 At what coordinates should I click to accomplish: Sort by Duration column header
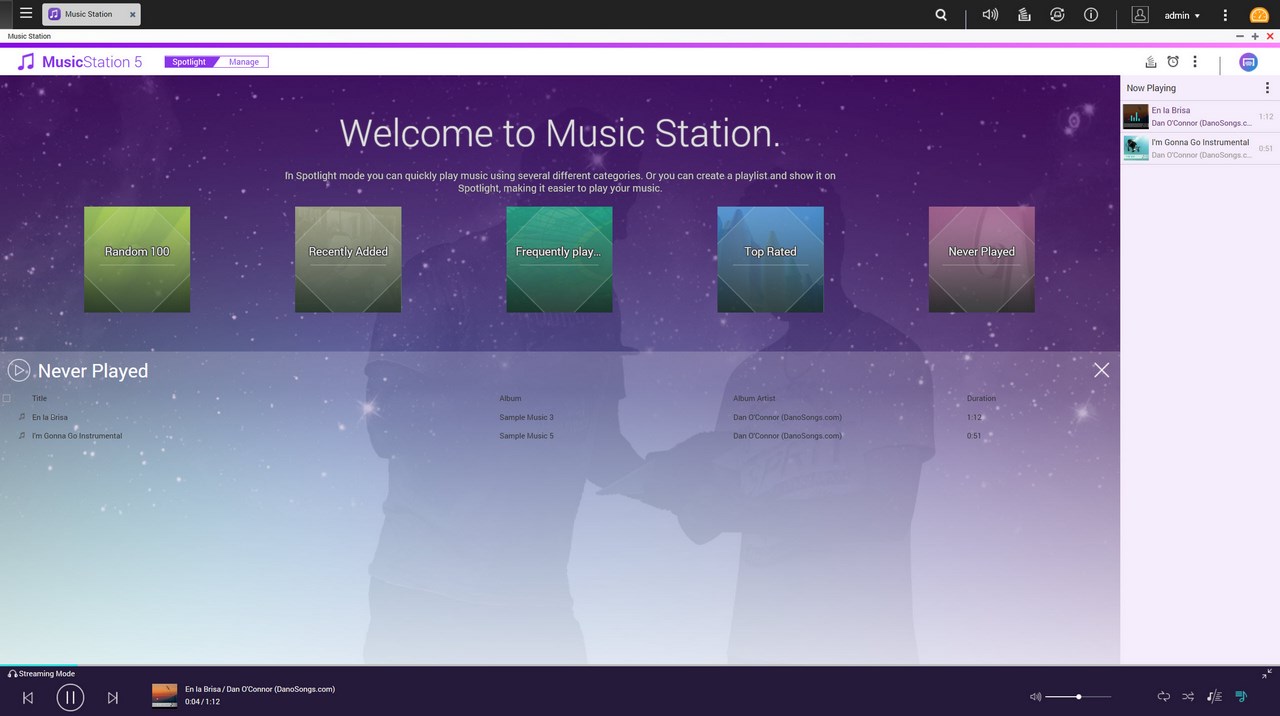[981, 398]
